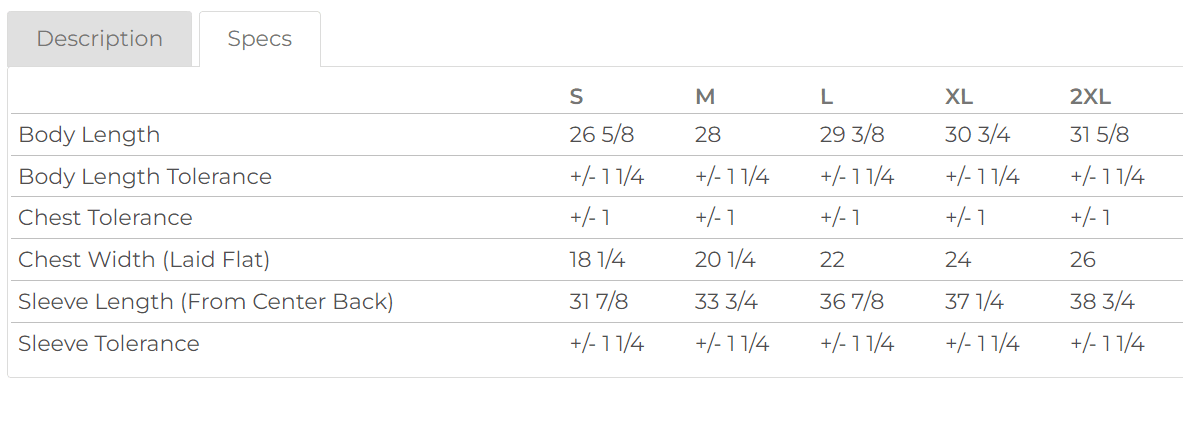Click the Chest Width (Laid Flat) label
Viewport: 1183px width, 431px height.
[144, 260]
